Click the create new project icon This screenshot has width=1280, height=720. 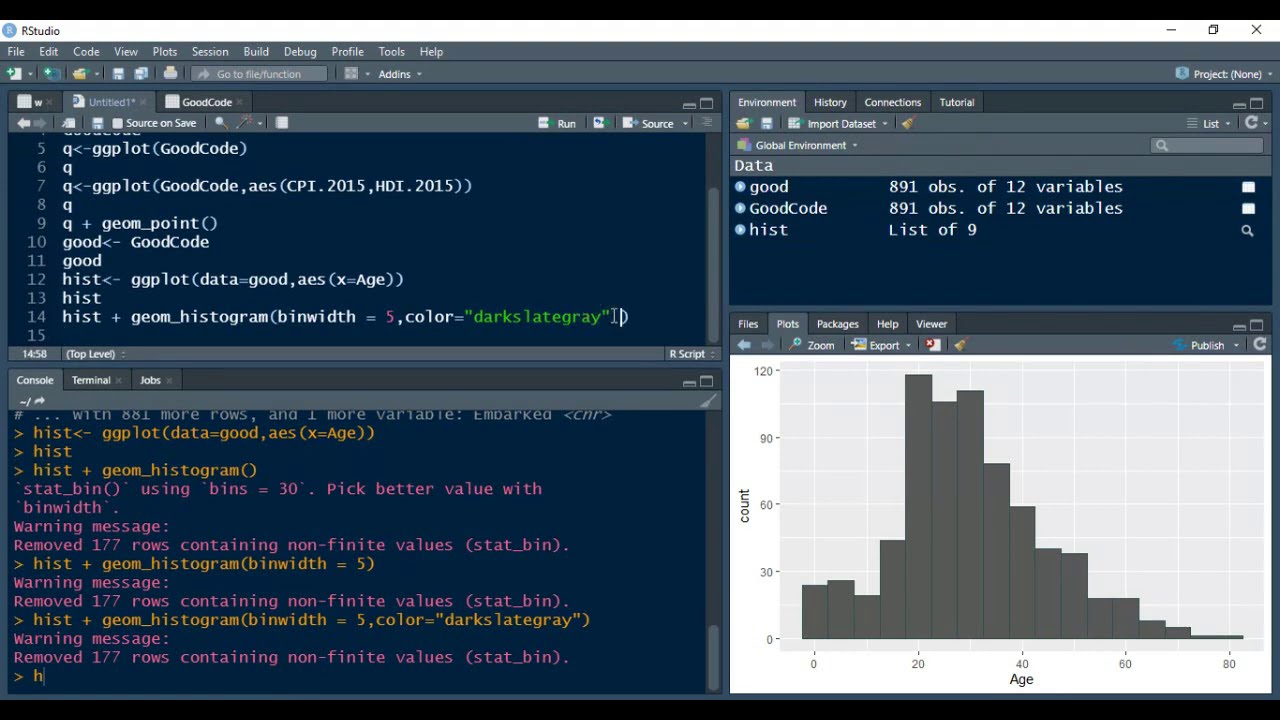51,74
